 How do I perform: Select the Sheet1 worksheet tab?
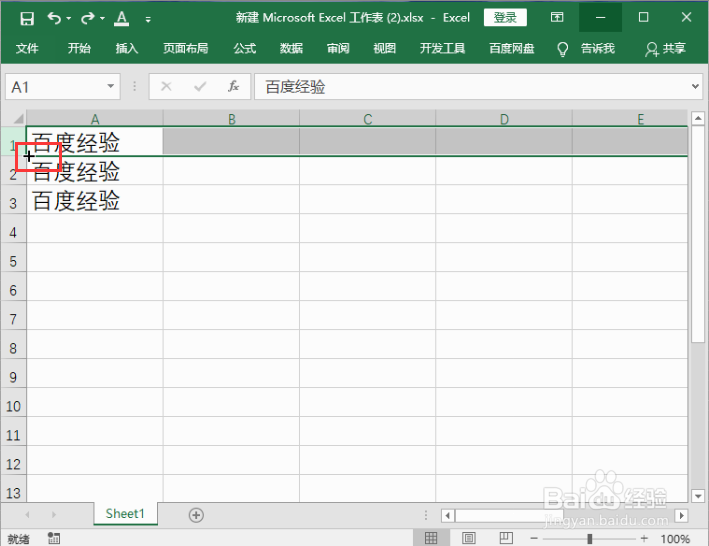(x=125, y=514)
